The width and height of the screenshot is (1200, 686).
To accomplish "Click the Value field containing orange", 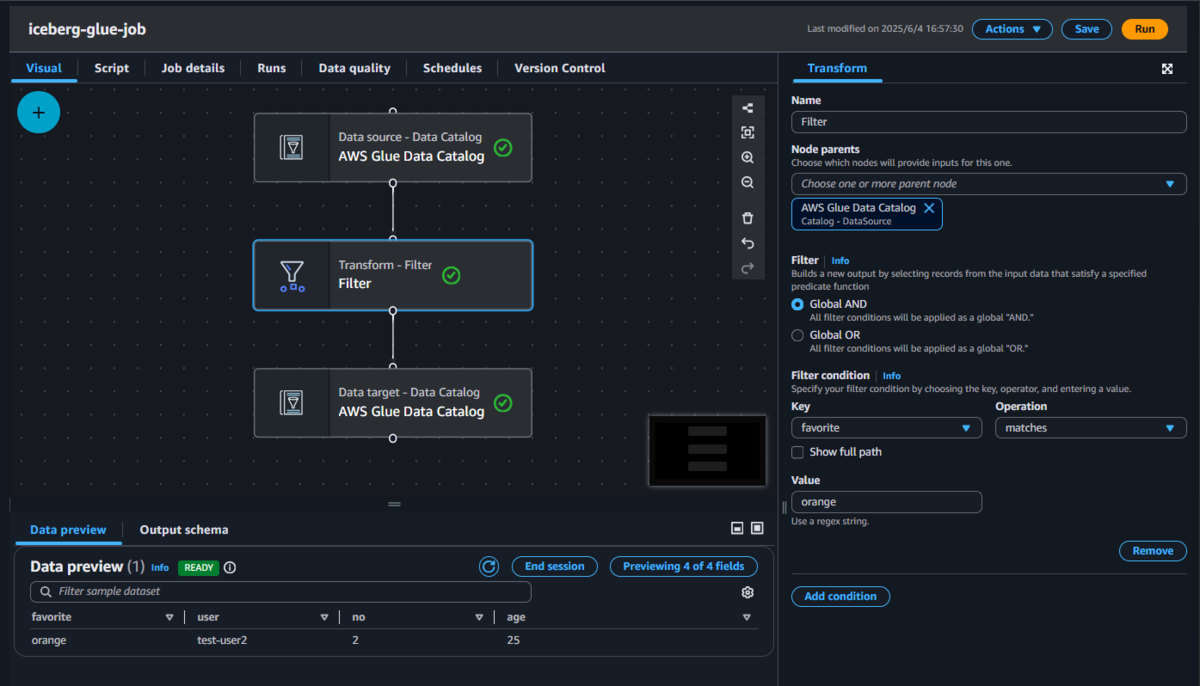I will tap(886, 502).
